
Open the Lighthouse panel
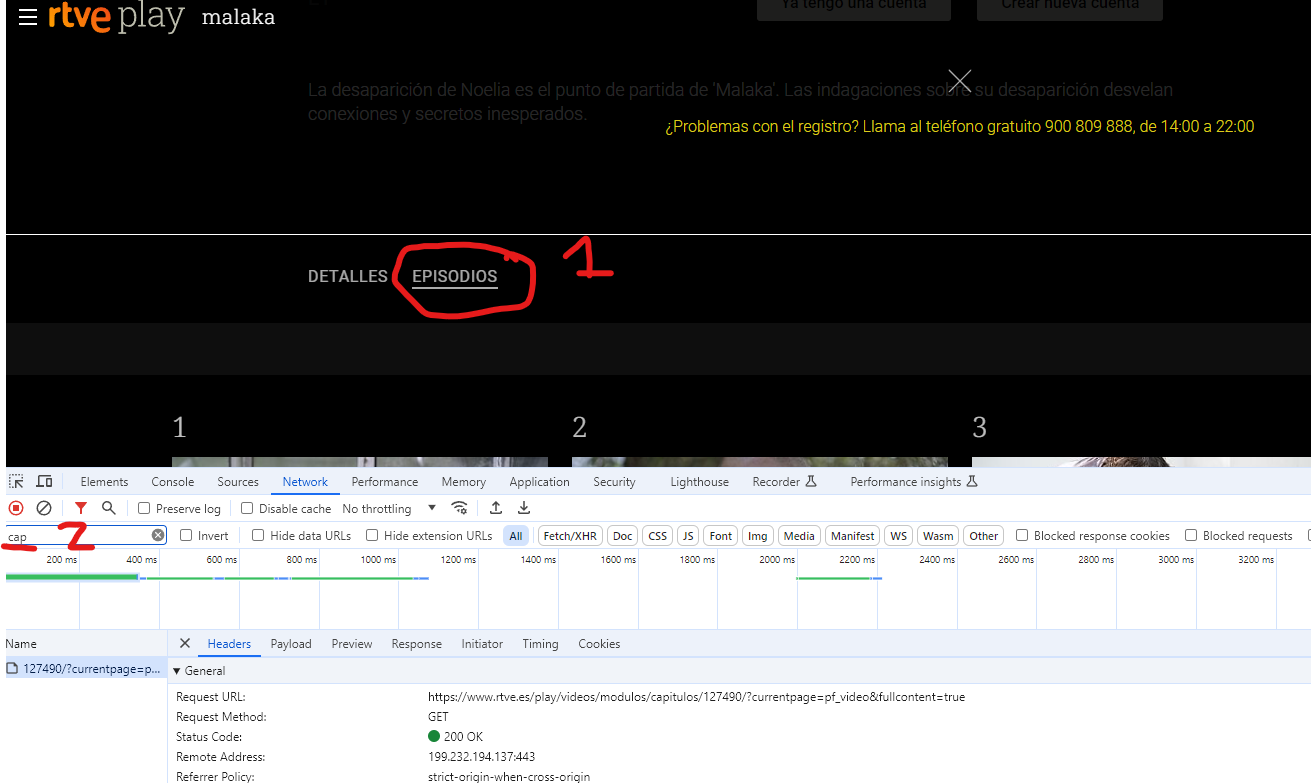[699, 482]
